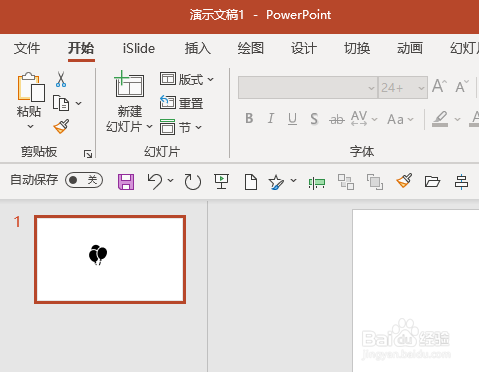Click the Undo arrow icon
The image size is (479, 372).
(155, 181)
